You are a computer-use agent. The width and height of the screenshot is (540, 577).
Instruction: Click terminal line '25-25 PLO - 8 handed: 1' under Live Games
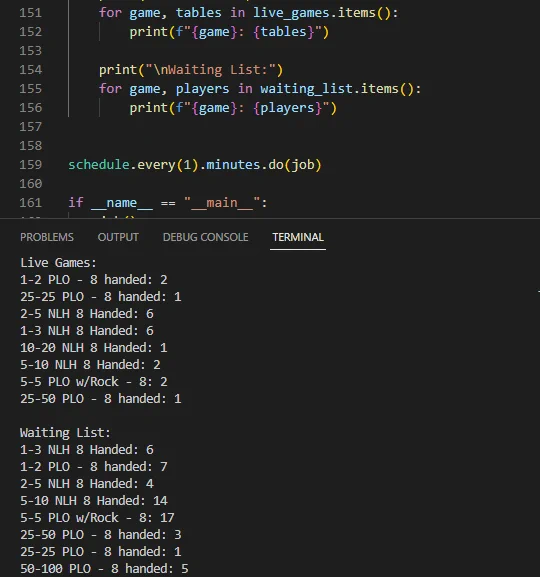point(100,297)
